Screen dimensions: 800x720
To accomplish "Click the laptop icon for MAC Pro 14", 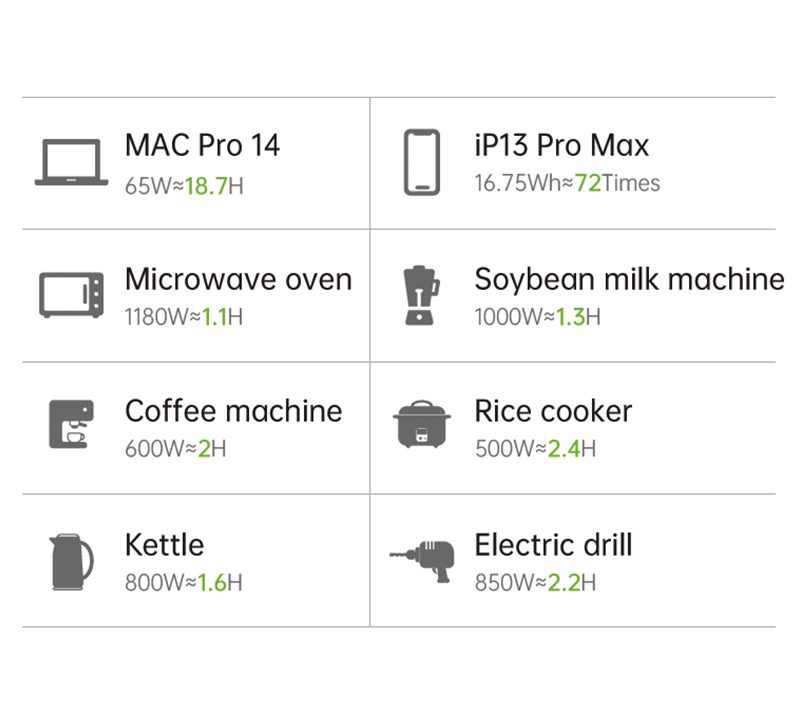I will [x=71, y=163].
